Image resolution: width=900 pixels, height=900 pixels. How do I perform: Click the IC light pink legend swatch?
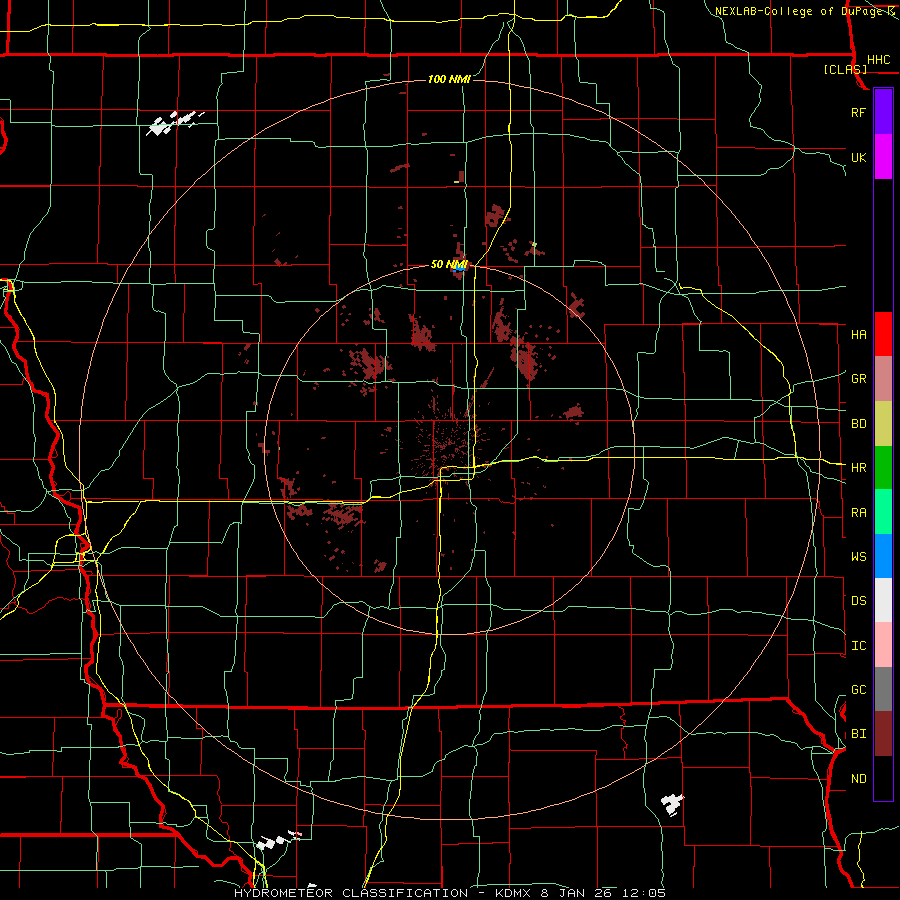[883, 645]
